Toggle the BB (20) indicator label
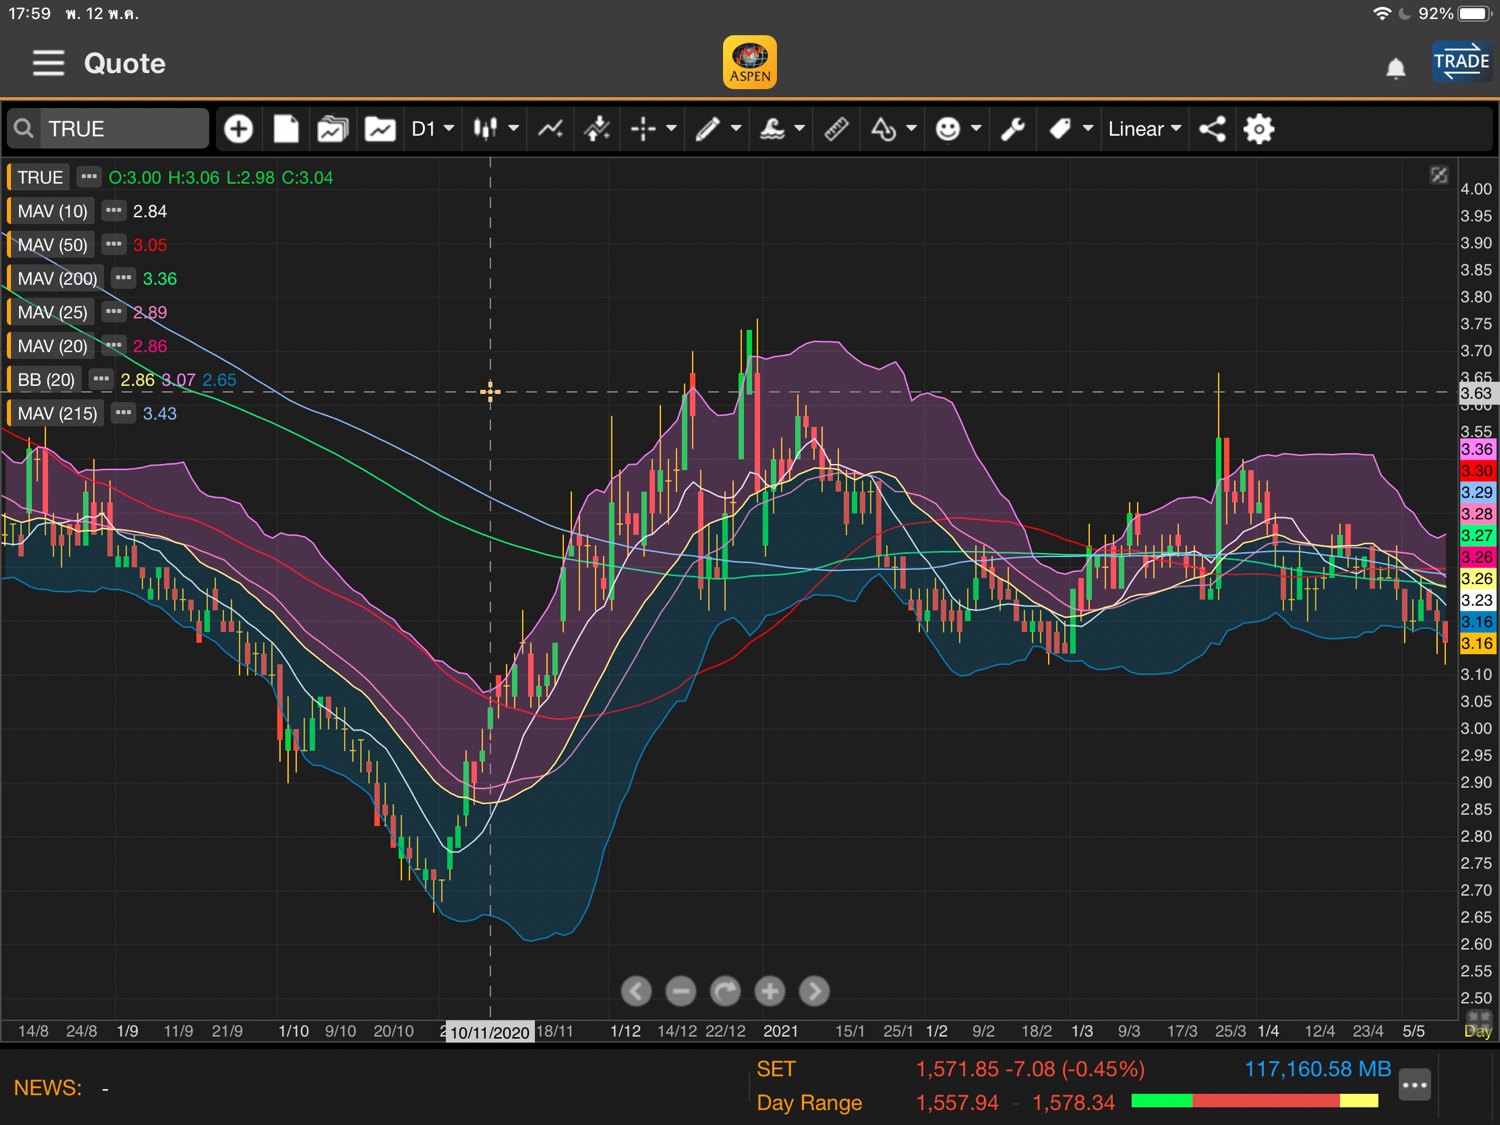 coord(46,380)
